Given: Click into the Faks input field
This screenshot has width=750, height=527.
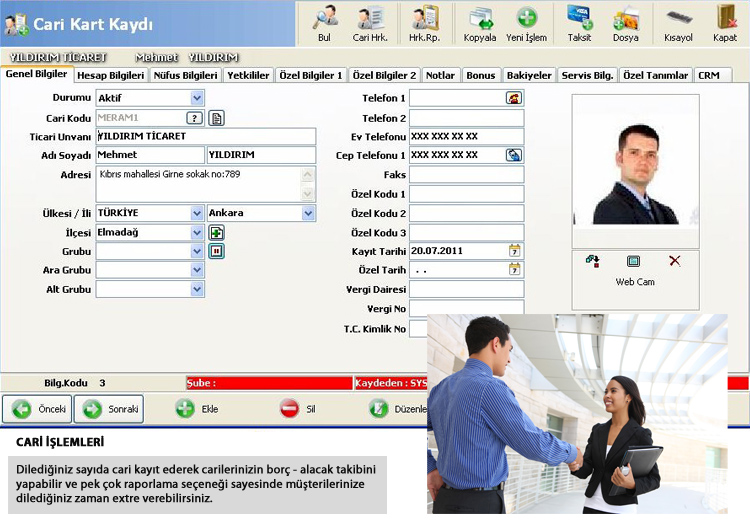Looking at the screenshot, I should (x=466, y=175).
